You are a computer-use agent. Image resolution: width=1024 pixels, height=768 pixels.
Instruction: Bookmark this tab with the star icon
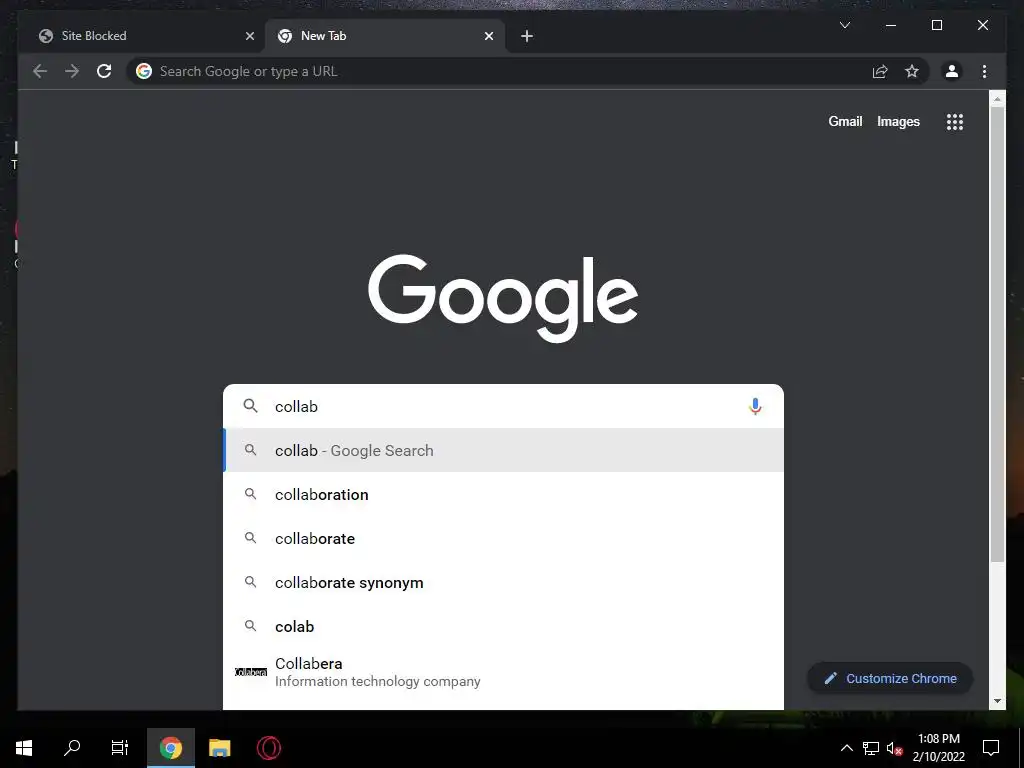point(912,71)
